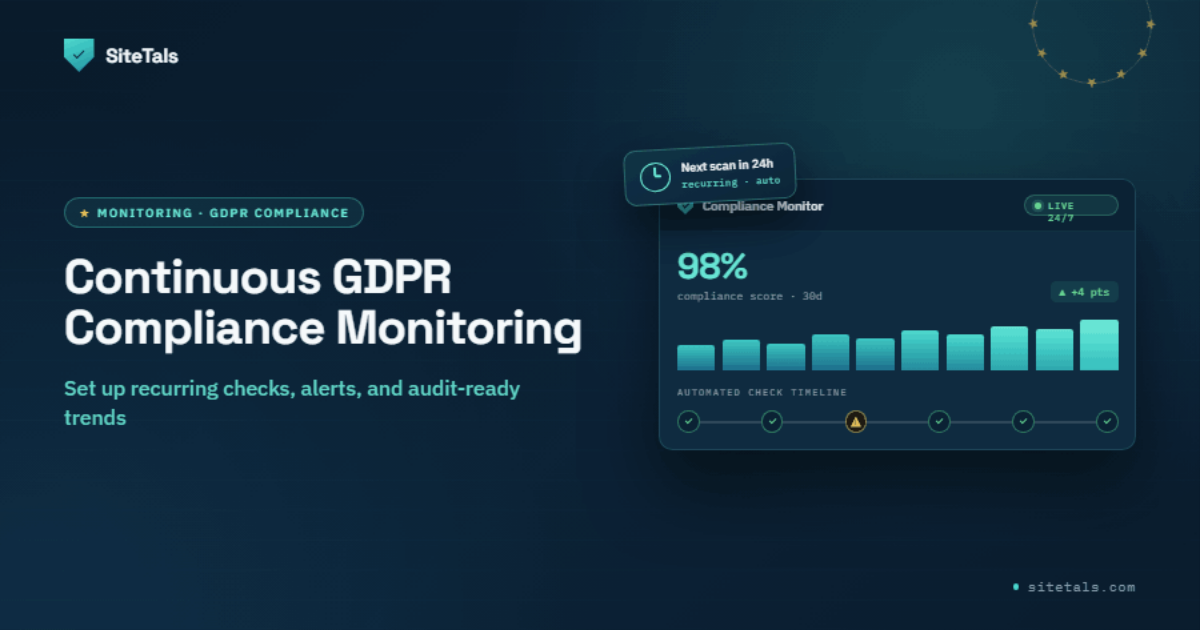
Task: Select the second check marker on timeline
Action: [772, 422]
